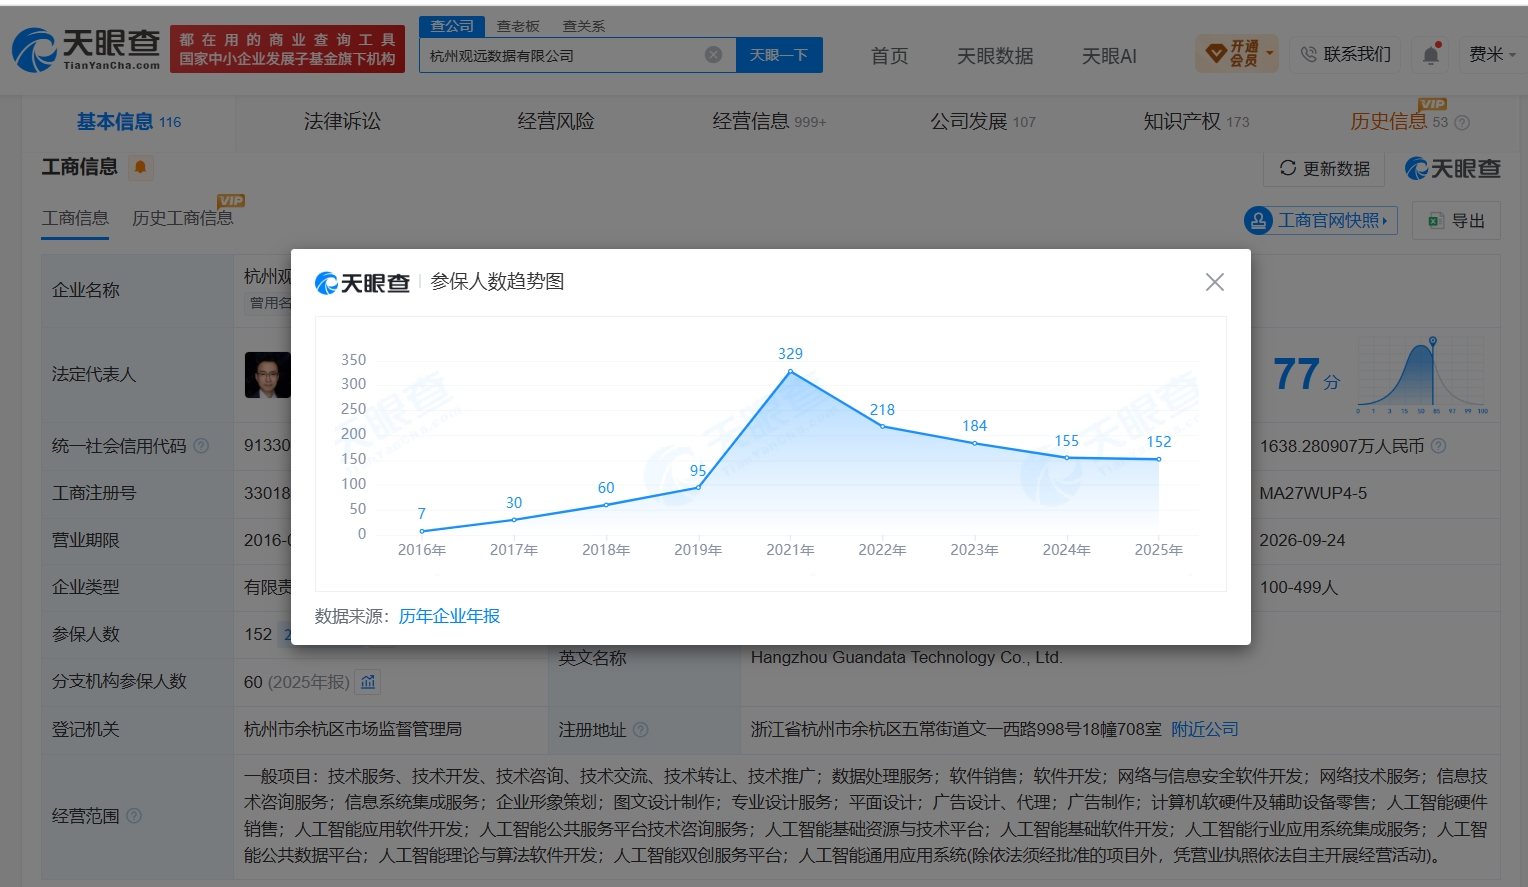This screenshot has height=887, width=1528.
Task: Go to 首页 in the top navigation
Action: pyautogui.click(x=889, y=56)
